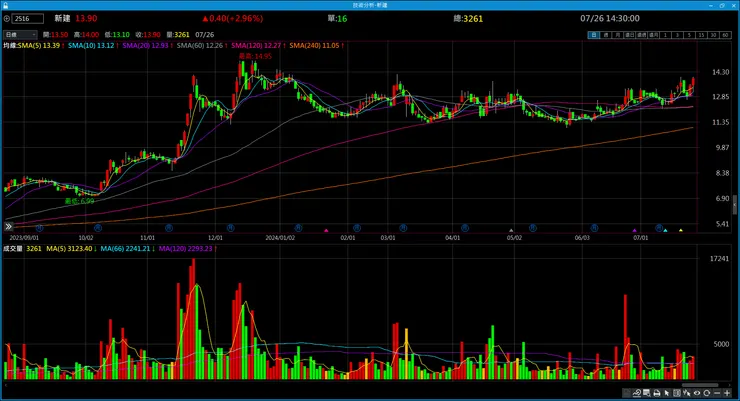
Task: Edit the stock code field showing 2516
Action: pyautogui.click(x=28, y=18)
